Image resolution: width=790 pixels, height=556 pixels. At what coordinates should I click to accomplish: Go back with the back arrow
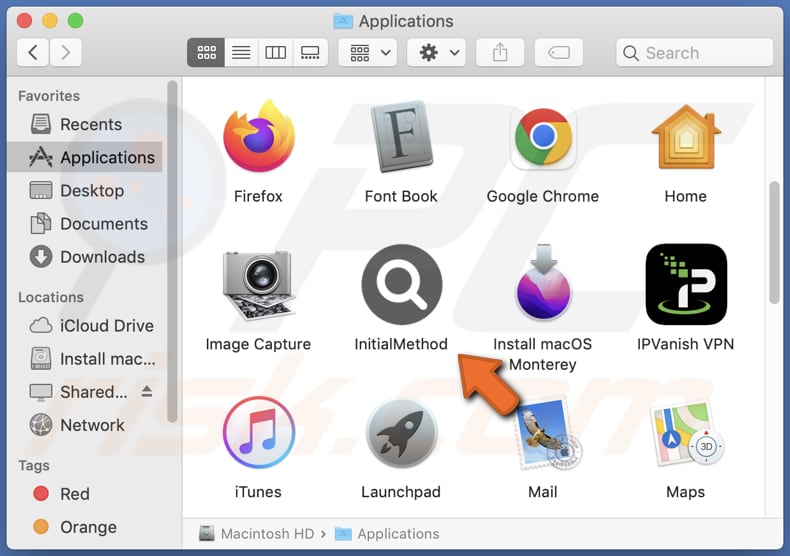[x=33, y=53]
